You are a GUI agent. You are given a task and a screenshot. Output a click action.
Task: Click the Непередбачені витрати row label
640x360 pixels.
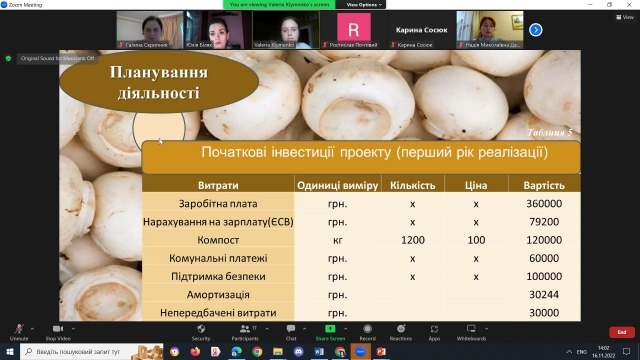click(x=218, y=313)
